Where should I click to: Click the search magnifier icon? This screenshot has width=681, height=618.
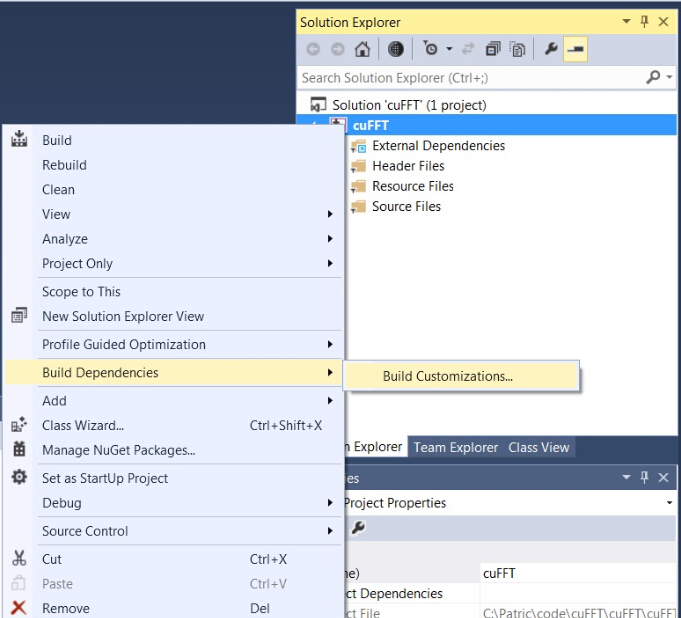[653, 77]
